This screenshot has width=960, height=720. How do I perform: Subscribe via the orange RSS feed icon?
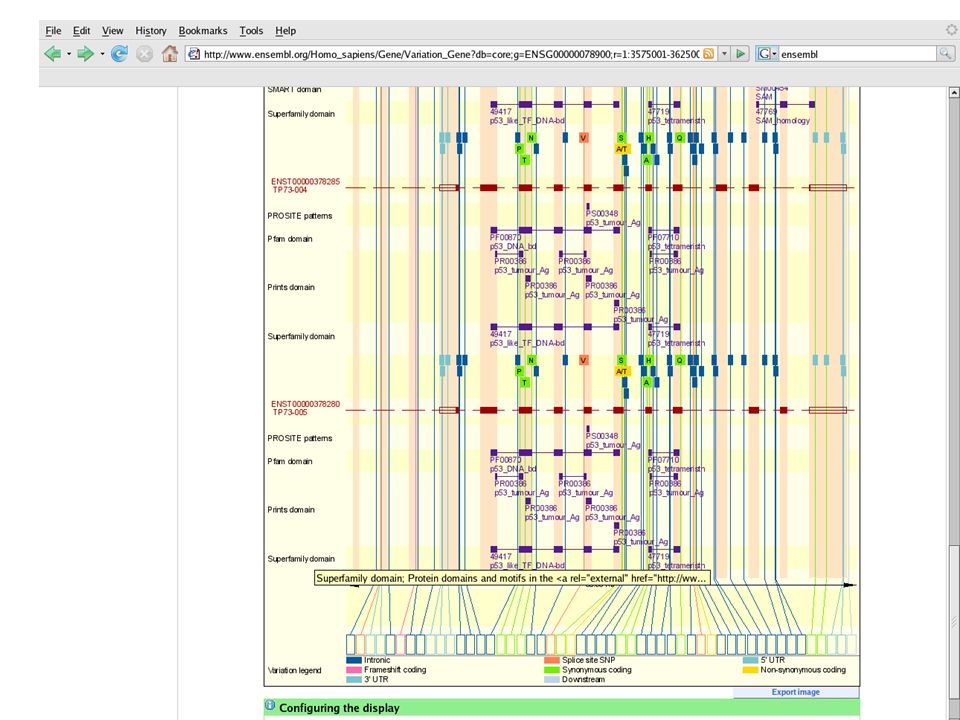pyautogui.click(x=708, y=54)
